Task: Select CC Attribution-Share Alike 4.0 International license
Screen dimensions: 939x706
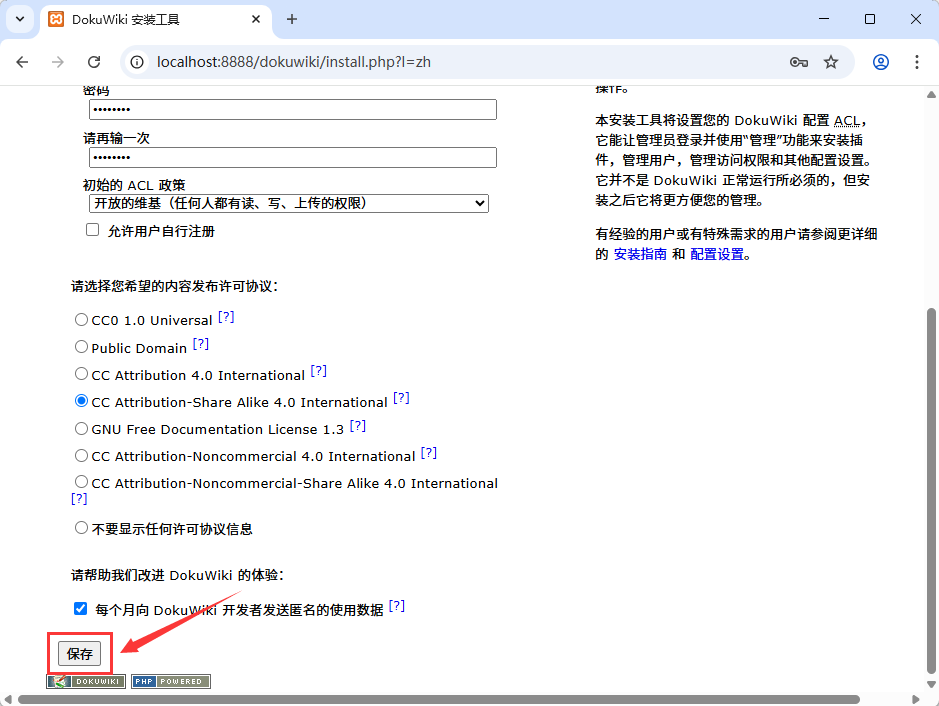Action: (x=81, y=401)
